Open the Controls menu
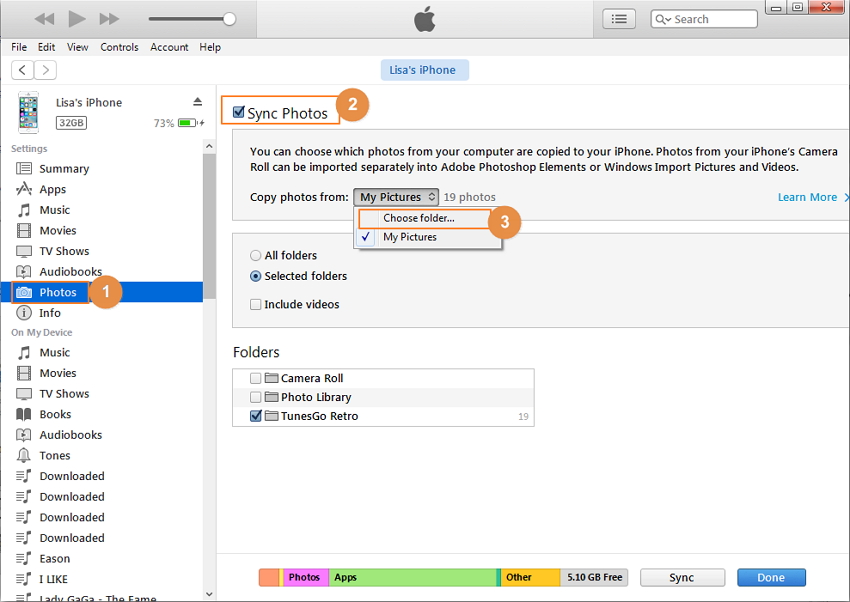The width and height of the screenshot is (850, 602). 119,47
